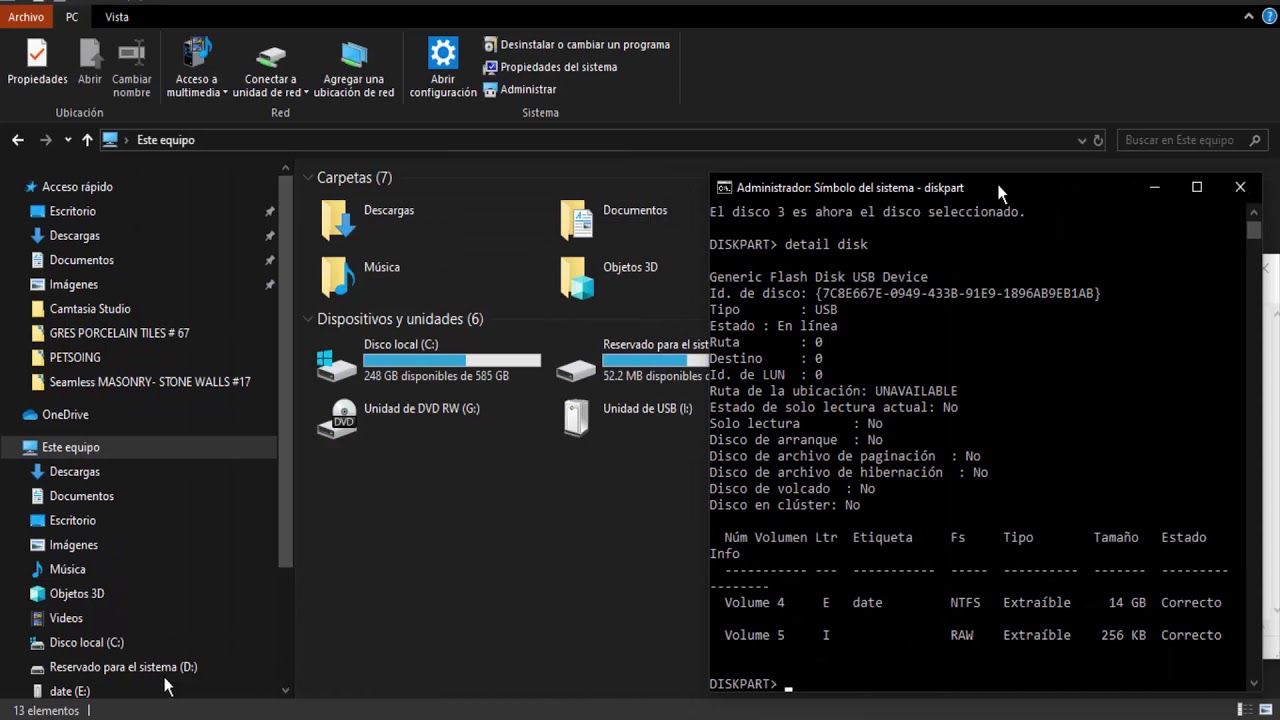Collapse the ribbon with the chevron

pos(1249,16)
